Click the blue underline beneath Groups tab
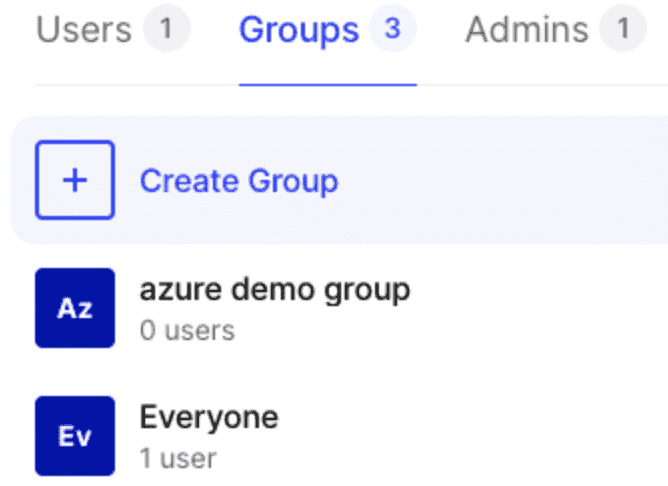 [327, 84]
